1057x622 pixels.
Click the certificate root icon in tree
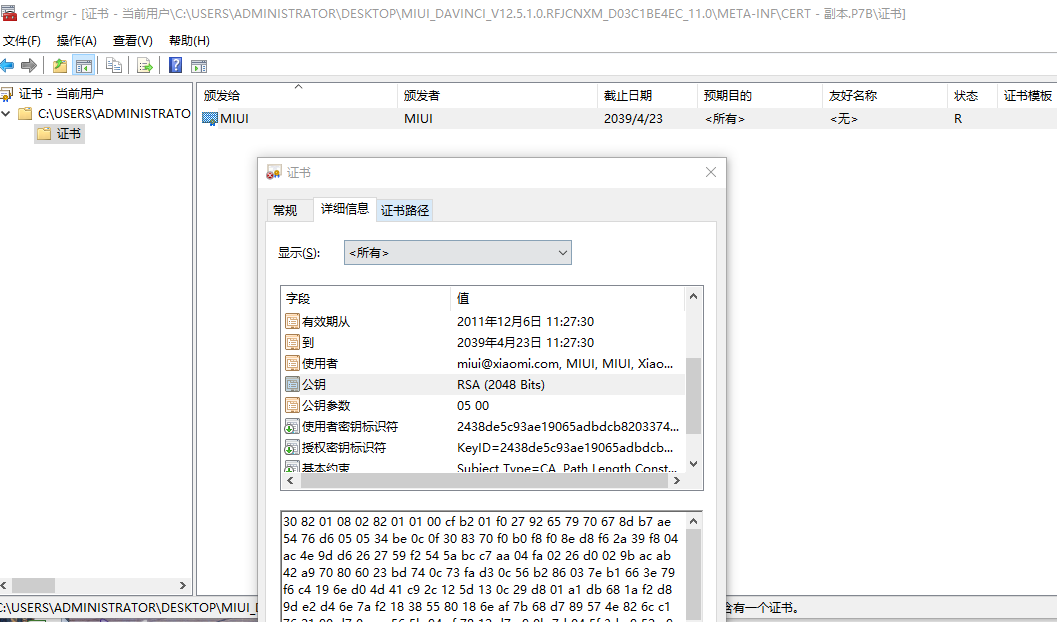pos(7,94)
